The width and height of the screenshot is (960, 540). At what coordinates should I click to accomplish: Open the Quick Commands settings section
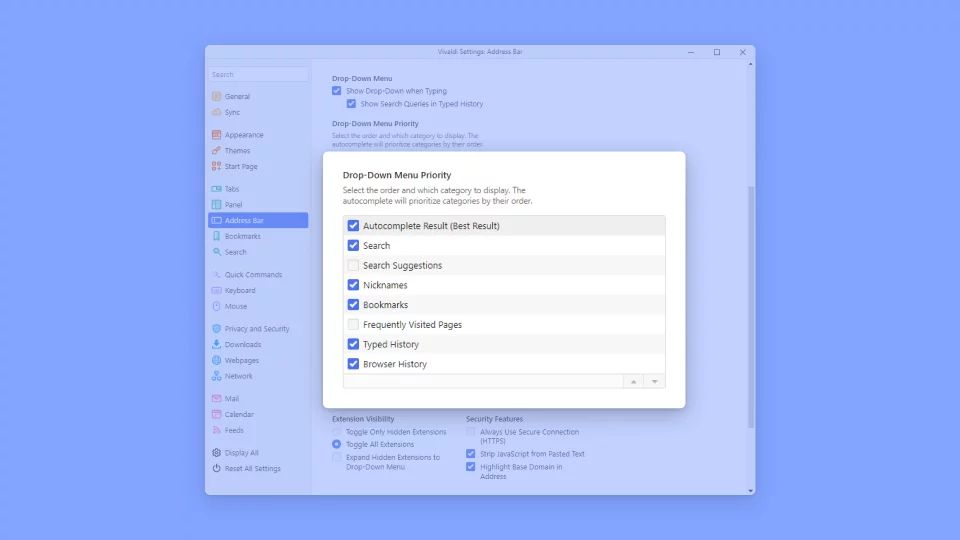pyautogui.click(x=253, y=275)
